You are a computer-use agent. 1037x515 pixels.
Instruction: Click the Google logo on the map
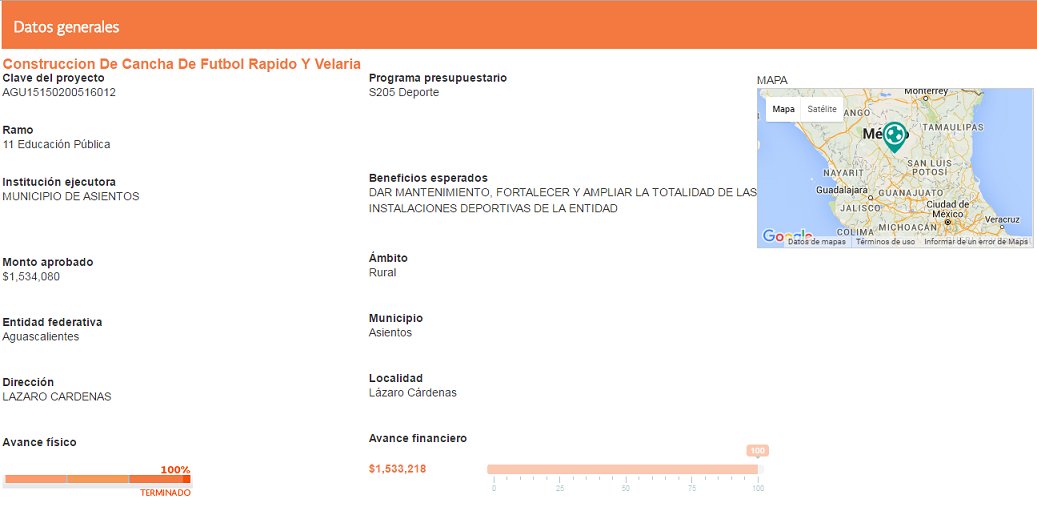coord(787,236)
